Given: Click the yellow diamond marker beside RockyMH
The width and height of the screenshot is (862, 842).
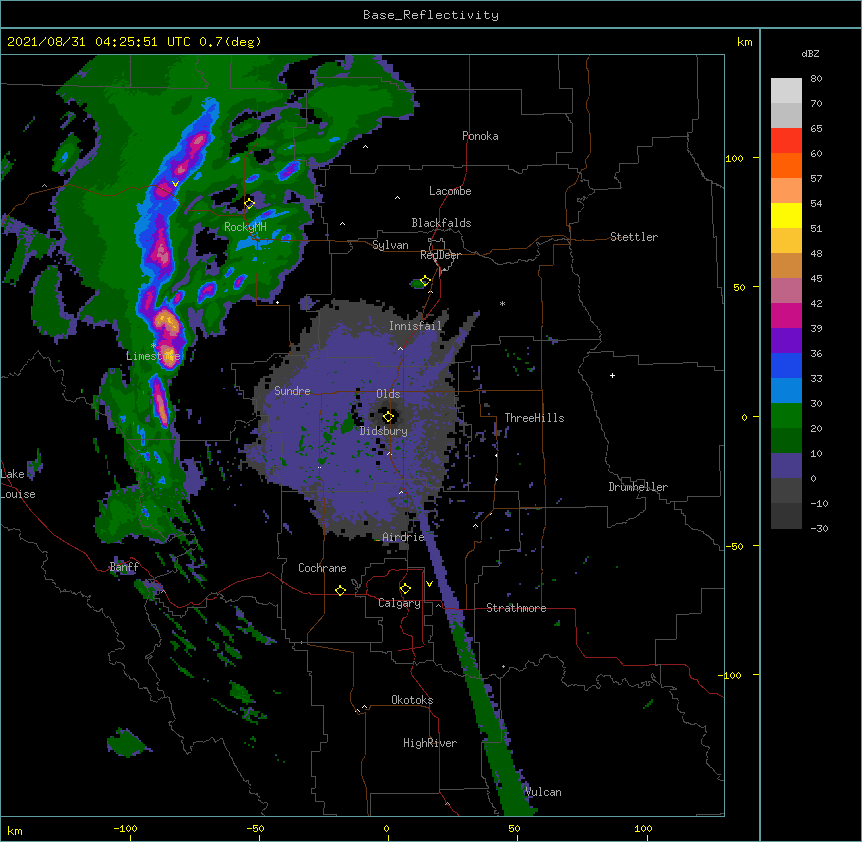Looking at the screenshot, I should coord(249,204).
